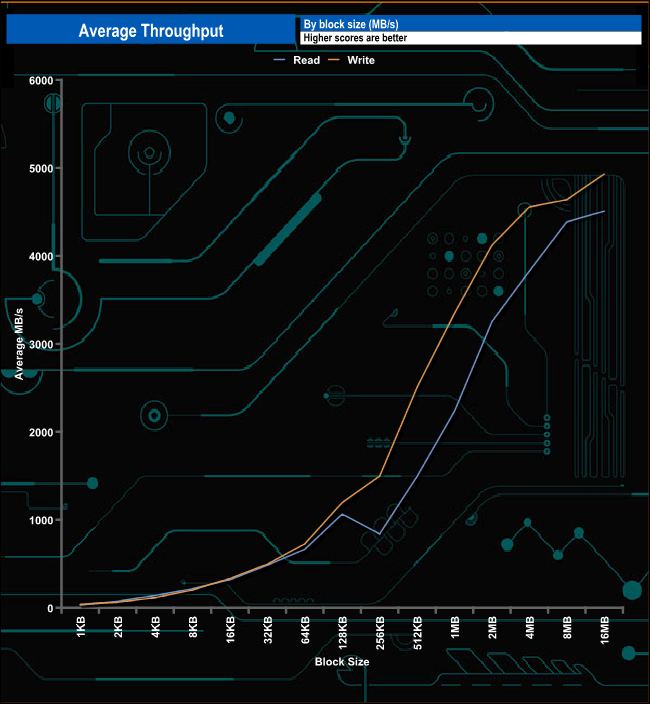
Task: Select the 2MB block size label
Action: (x=492, y=632)
